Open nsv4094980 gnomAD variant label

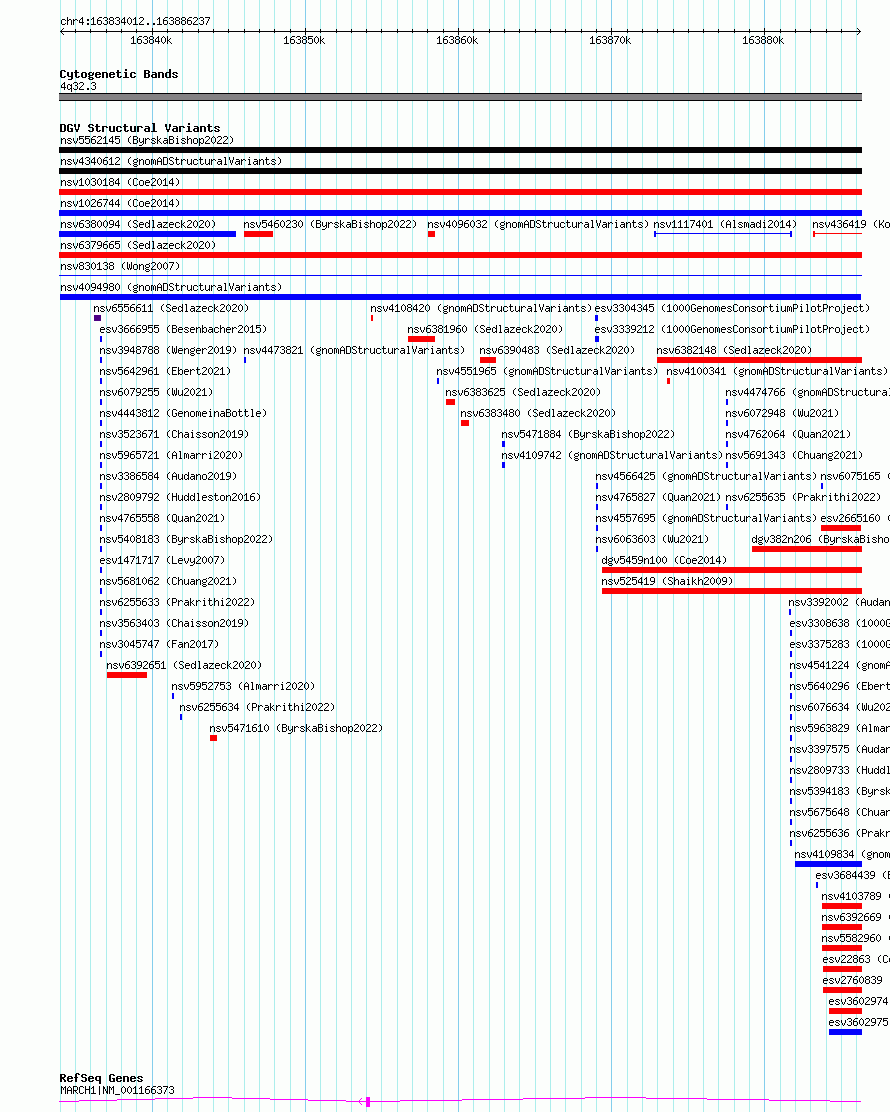coord(171,287)
